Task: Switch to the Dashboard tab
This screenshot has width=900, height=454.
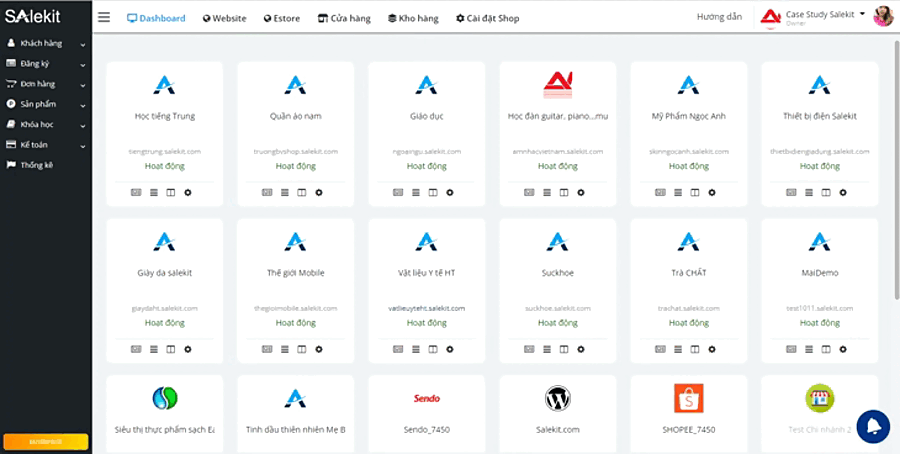Action: click(x=156, y=18)
